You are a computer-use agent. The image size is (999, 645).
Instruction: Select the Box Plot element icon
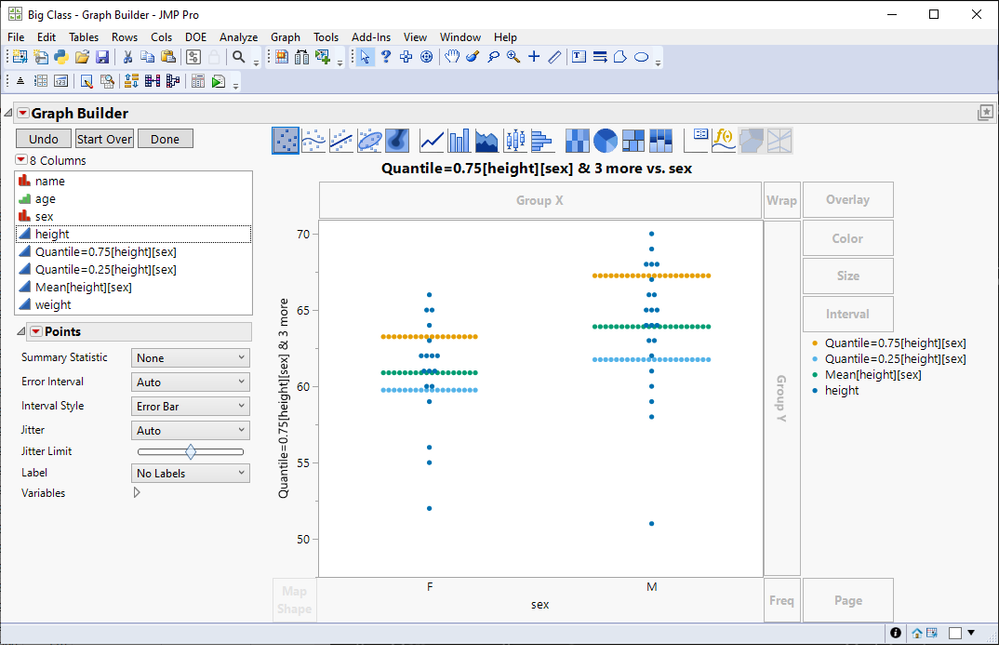click(x=514, y=140)
